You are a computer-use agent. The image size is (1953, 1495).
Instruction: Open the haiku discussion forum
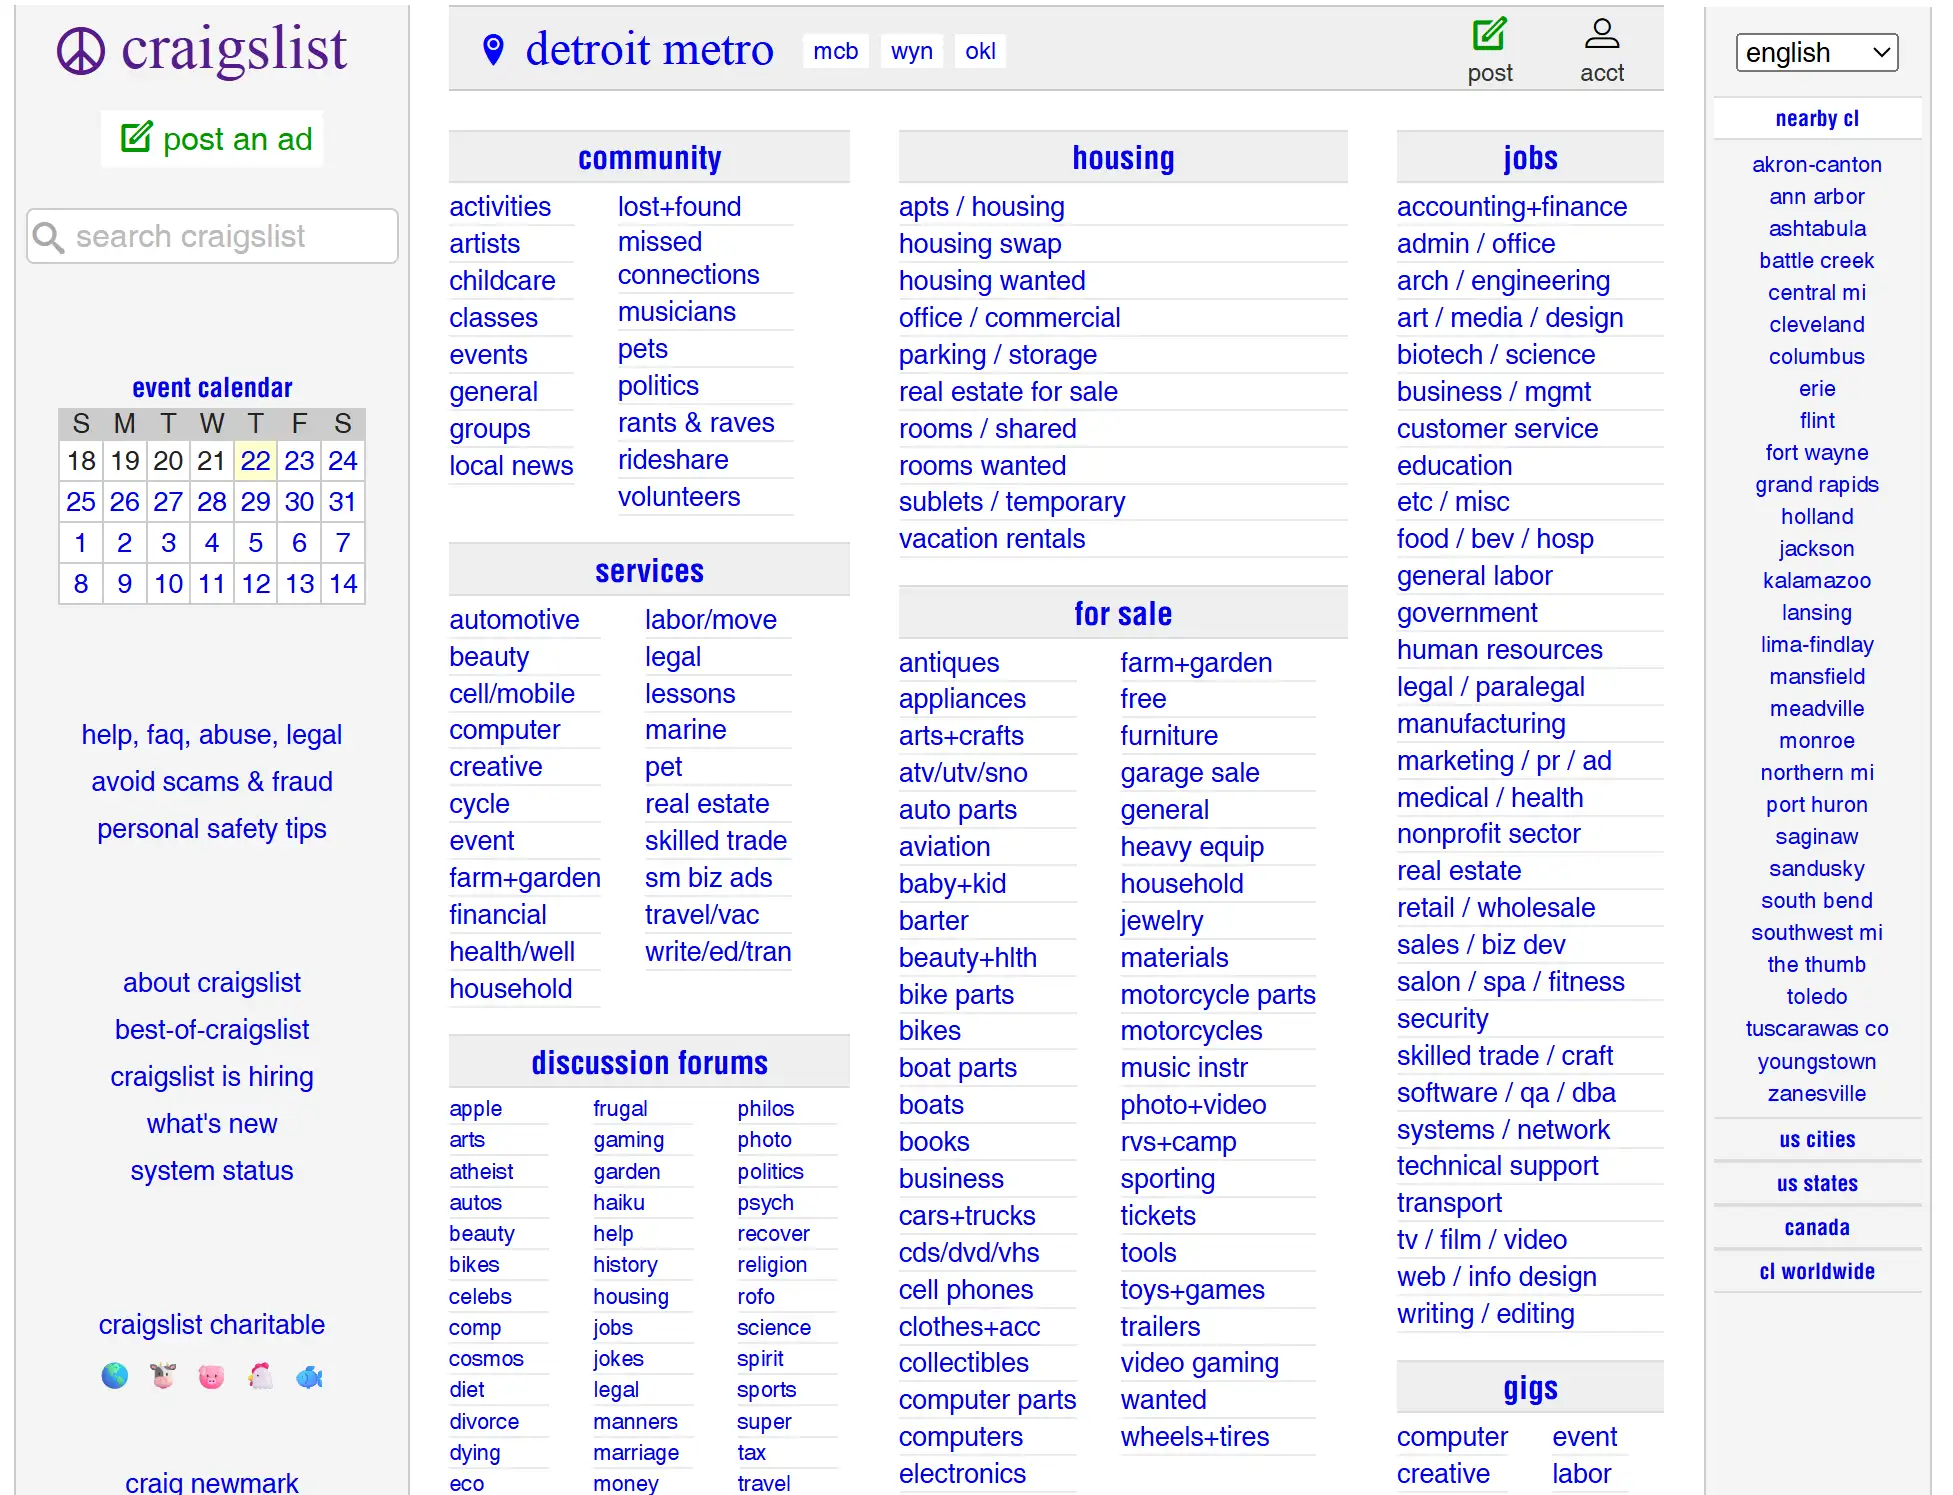click(619, 1202)
